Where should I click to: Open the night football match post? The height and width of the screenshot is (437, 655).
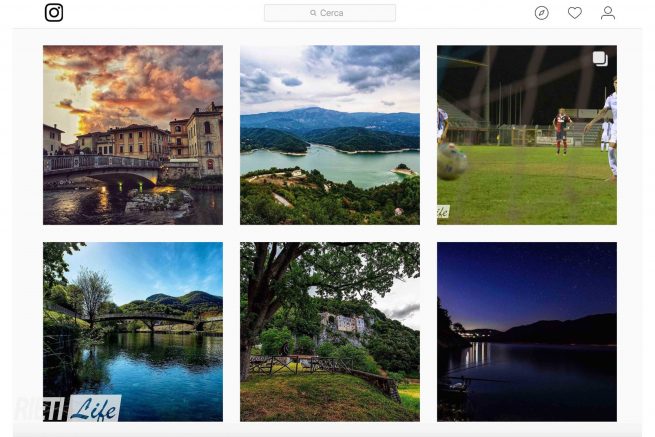pos(526,135)
